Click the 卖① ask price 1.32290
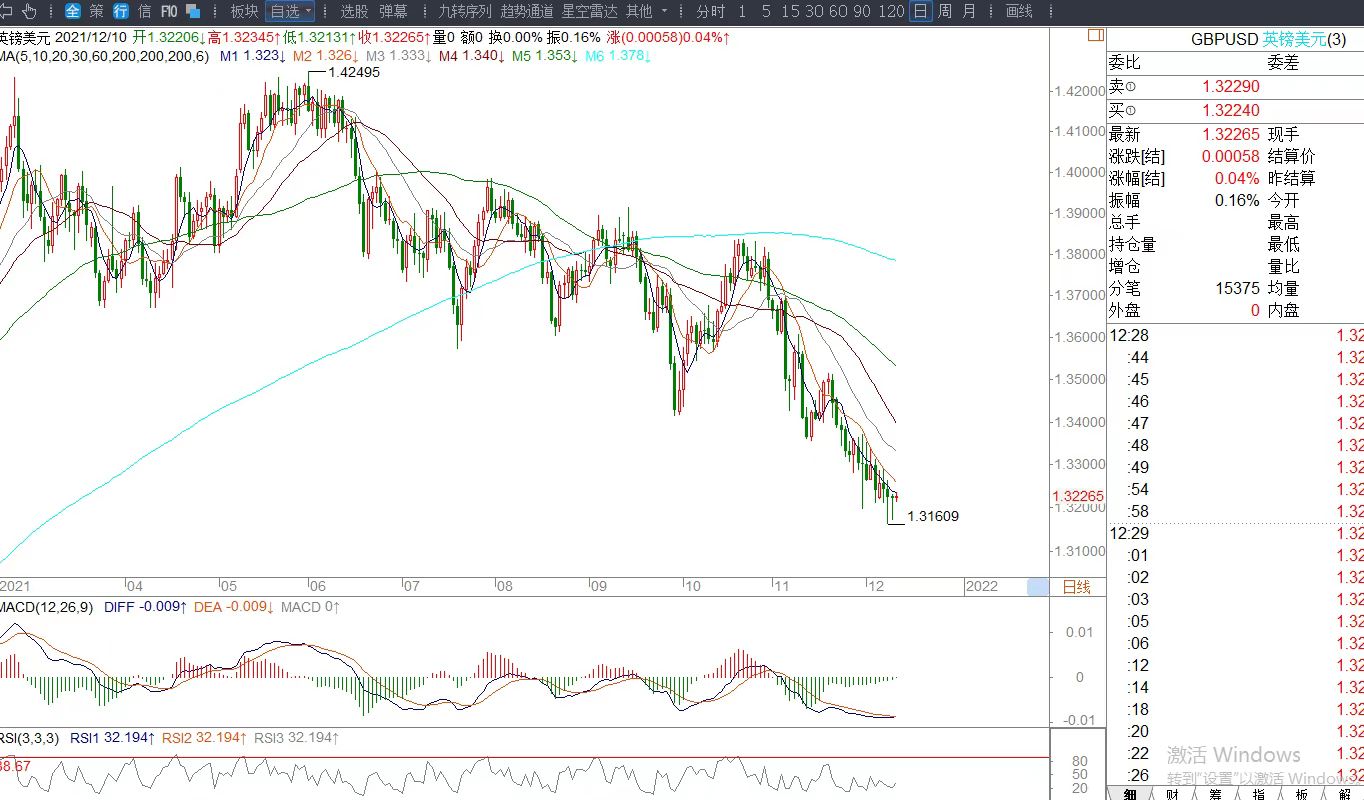The width and height of the screenshot is (1364, 800). [1231, 88]
